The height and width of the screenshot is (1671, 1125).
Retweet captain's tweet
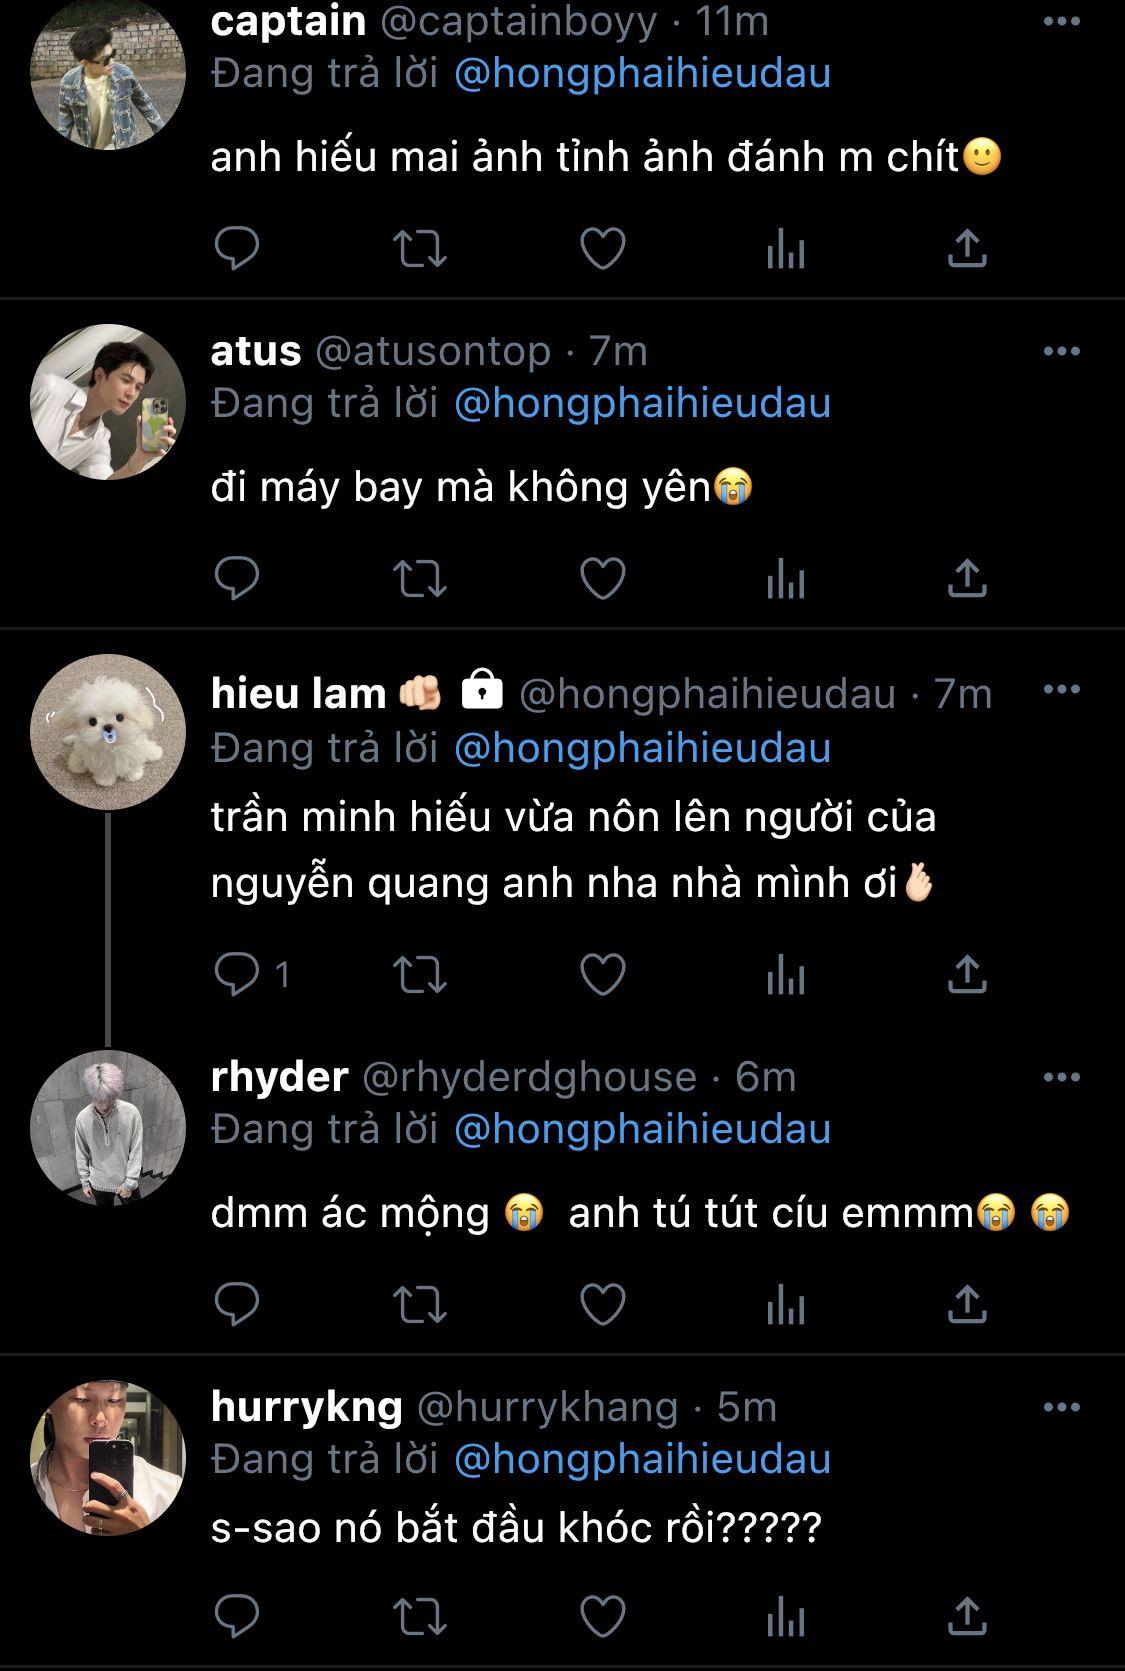419,249
